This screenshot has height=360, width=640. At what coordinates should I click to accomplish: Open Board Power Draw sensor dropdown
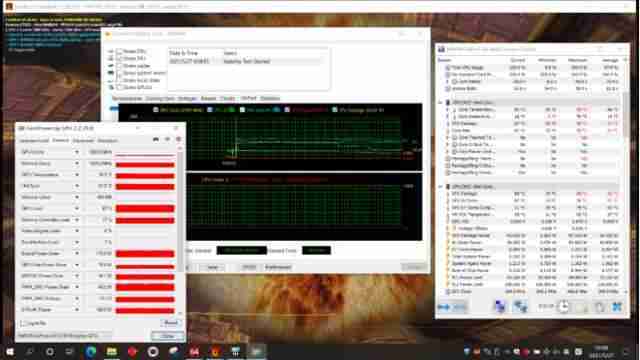click(77, 253)
